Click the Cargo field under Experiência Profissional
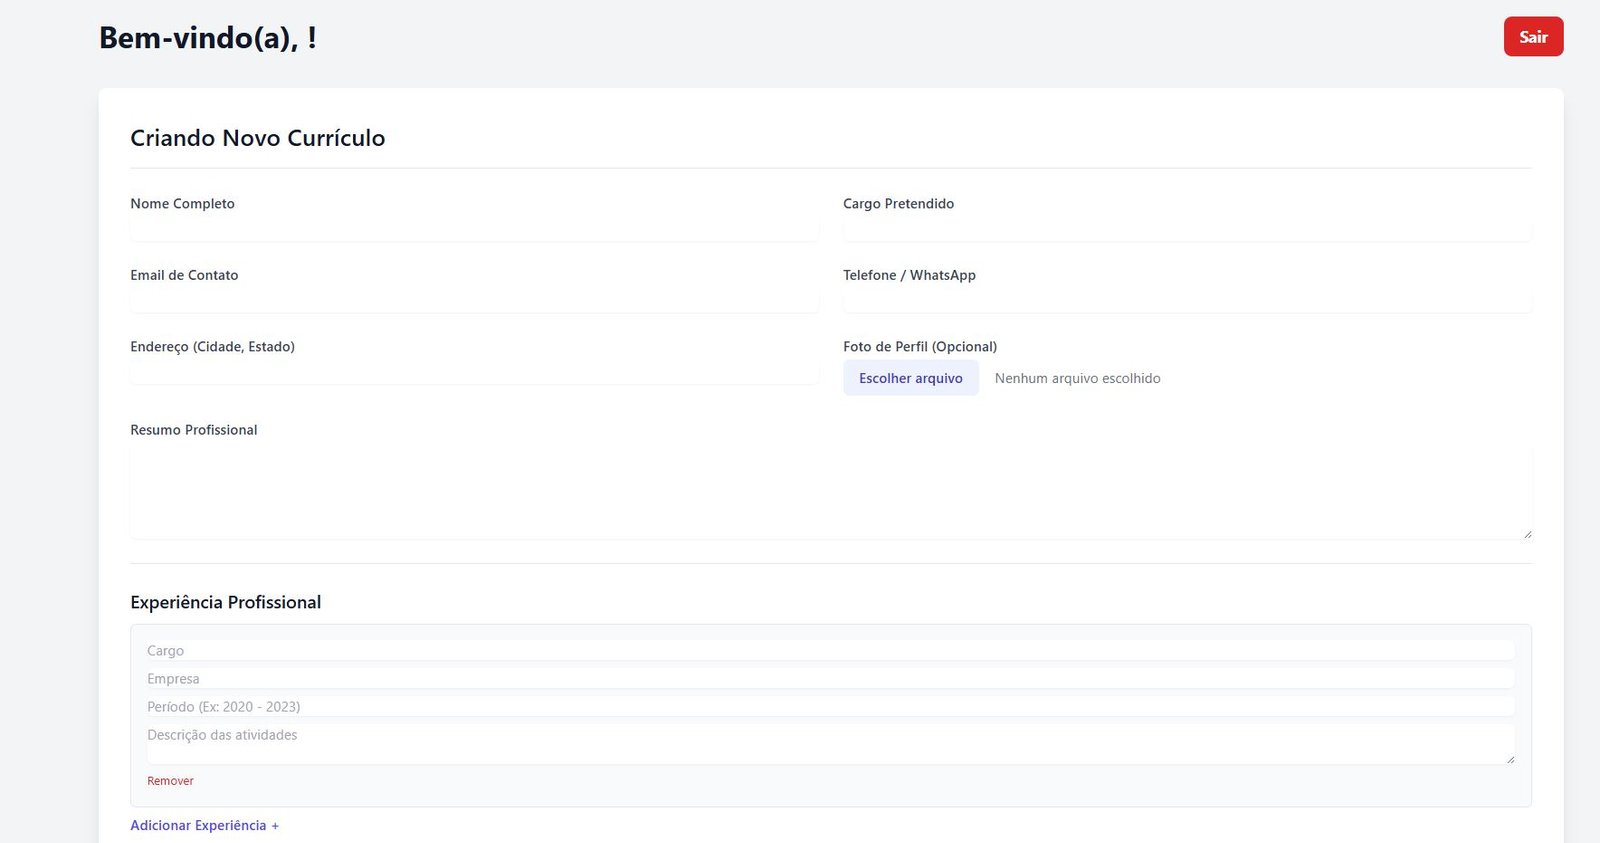This screenshot has width=1600, height=843. click(830, 651)
